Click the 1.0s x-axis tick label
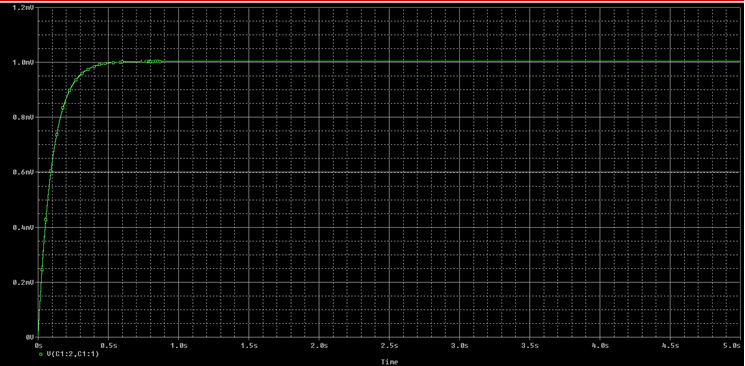The height and width of the screenshot is (366, 745). click(179, 346)
